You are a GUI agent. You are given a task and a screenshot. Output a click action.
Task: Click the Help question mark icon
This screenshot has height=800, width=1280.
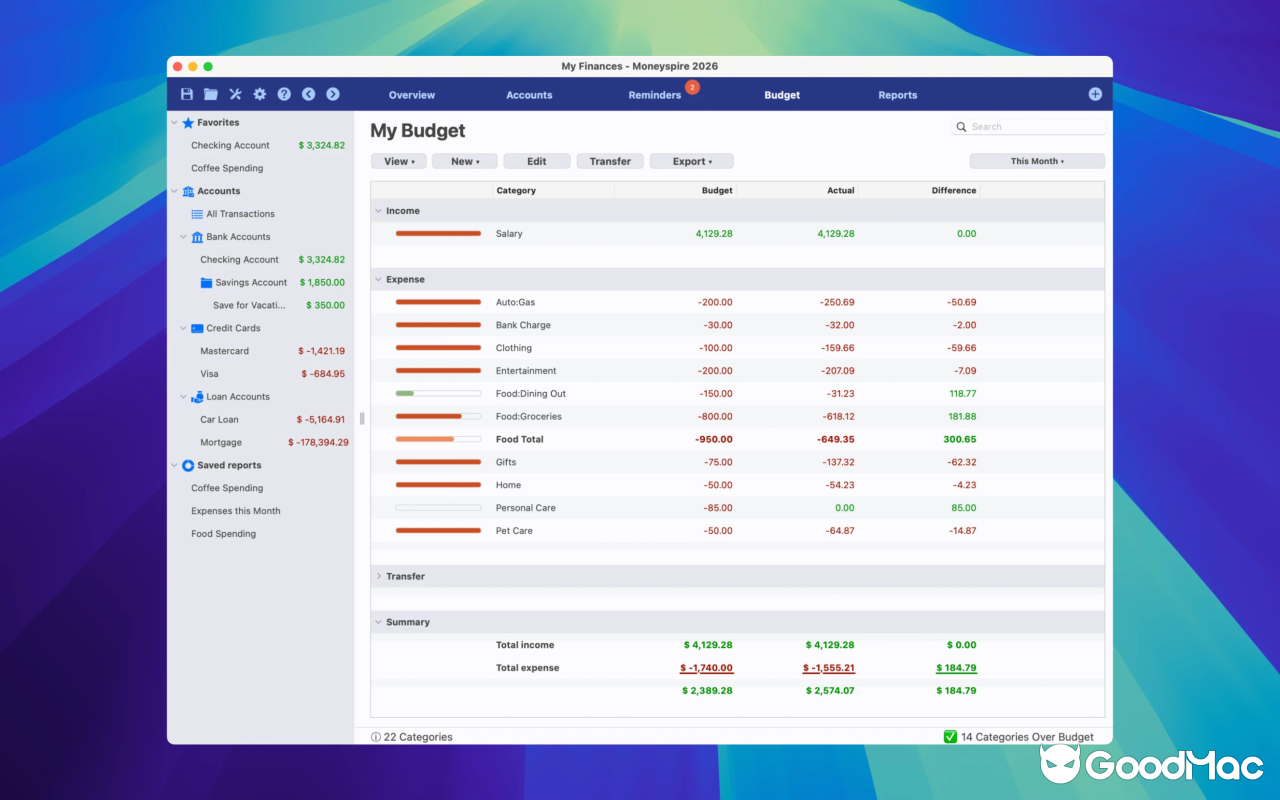(x=284, y=94)
